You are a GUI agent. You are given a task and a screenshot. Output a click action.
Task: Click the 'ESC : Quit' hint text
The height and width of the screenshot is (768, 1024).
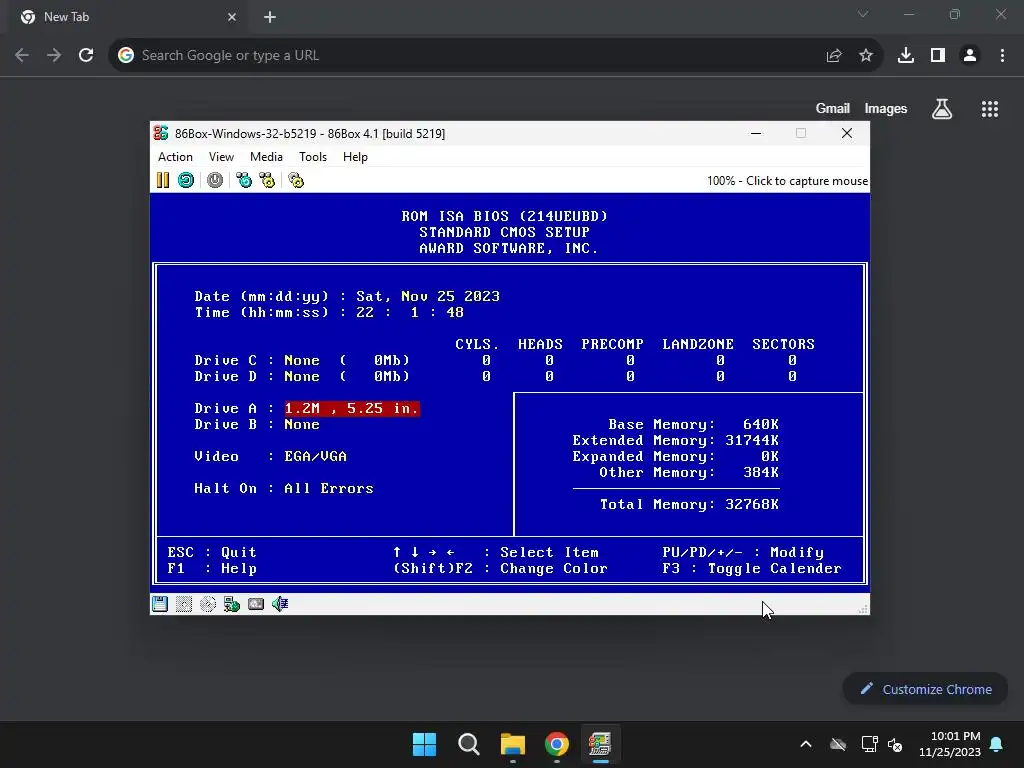(212, 552)
